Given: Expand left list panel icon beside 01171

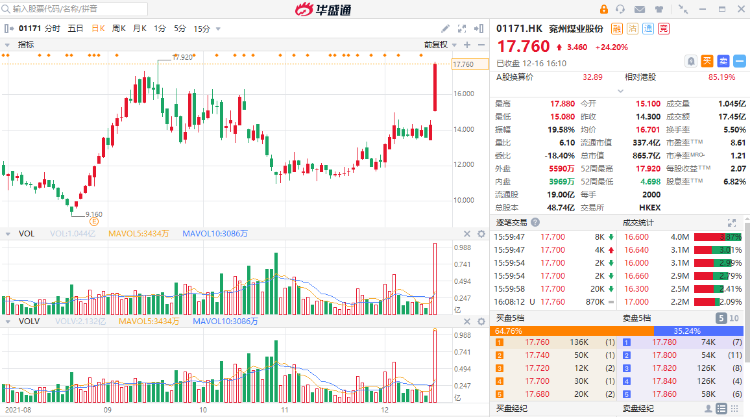Looking at the screenshot, I should 9,29.
